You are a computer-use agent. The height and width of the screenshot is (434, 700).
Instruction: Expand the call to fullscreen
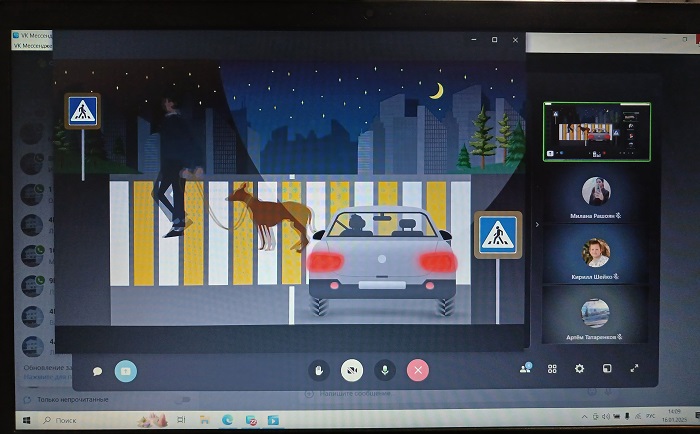pos(634,368)
